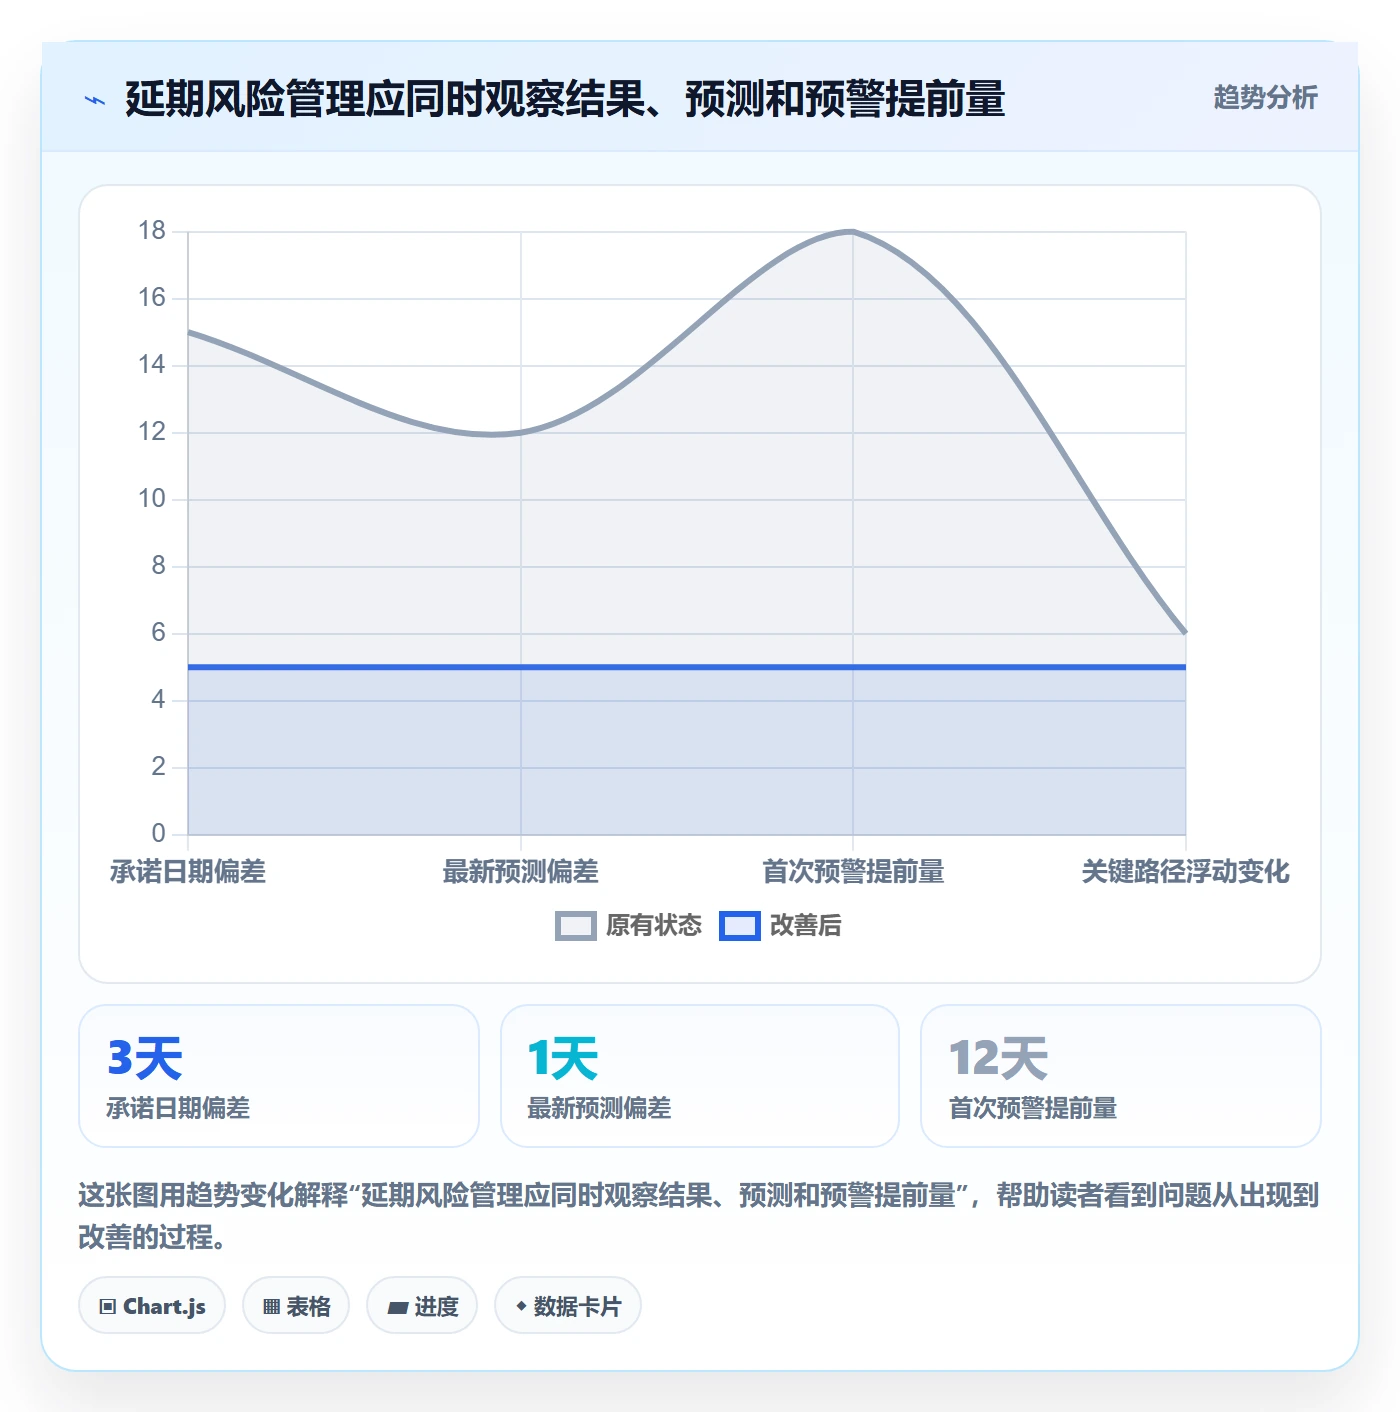1400x1412 pixels.
Task: Click the 承诺日期偏差 x-axis label
Action: point(188,872)
